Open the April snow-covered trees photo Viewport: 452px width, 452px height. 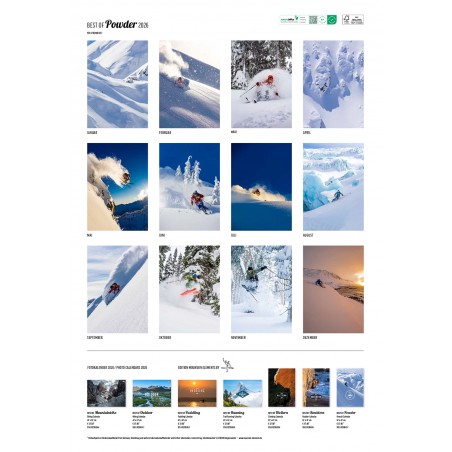(x=333, y=84)
